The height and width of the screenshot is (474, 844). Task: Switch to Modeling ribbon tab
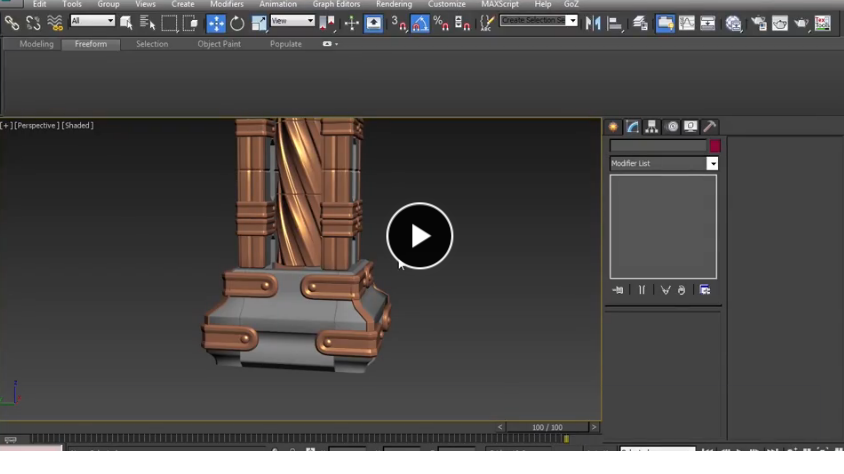[37, 44]
